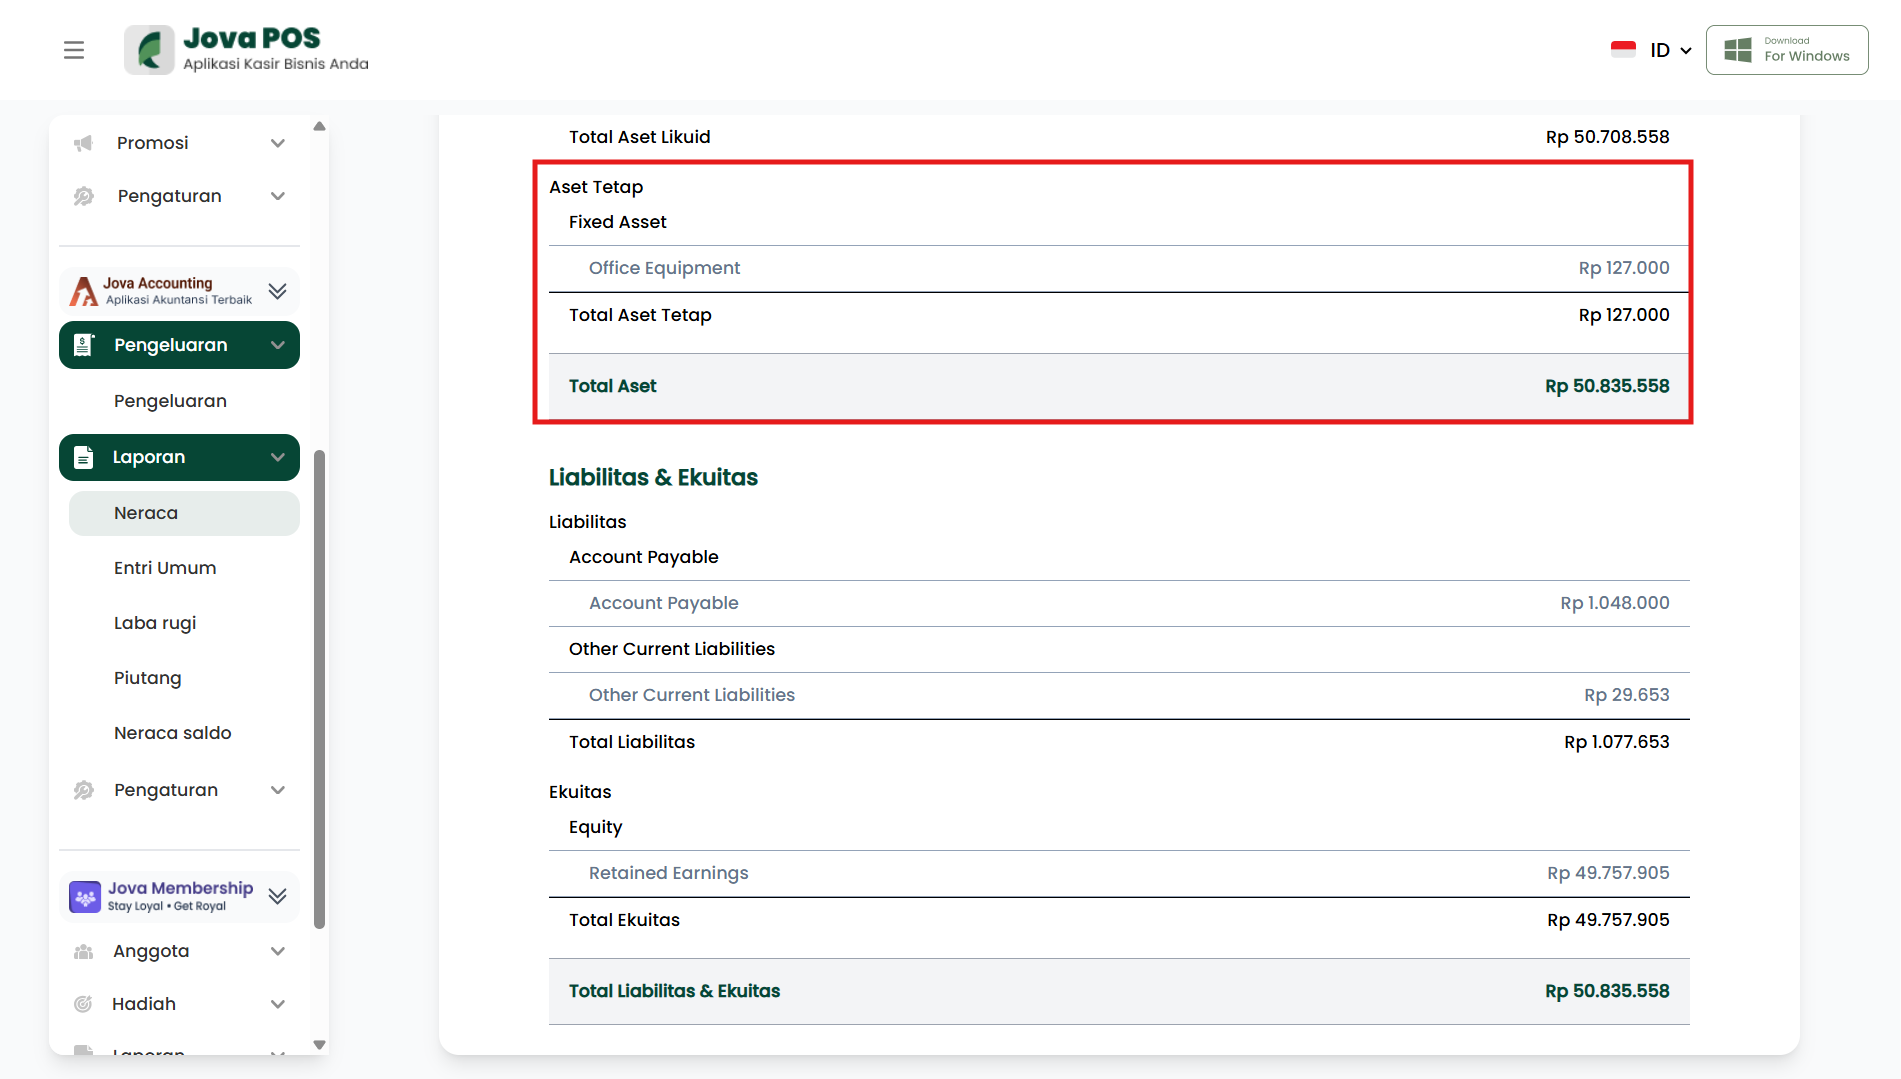Expand the Promosi menu chevron

point(278,143)
